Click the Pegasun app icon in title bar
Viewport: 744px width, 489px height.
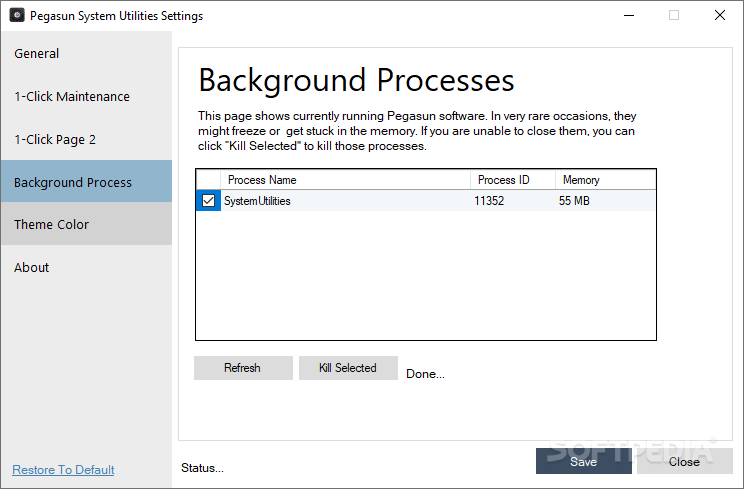pyautogui.click(x=17, y=15)
